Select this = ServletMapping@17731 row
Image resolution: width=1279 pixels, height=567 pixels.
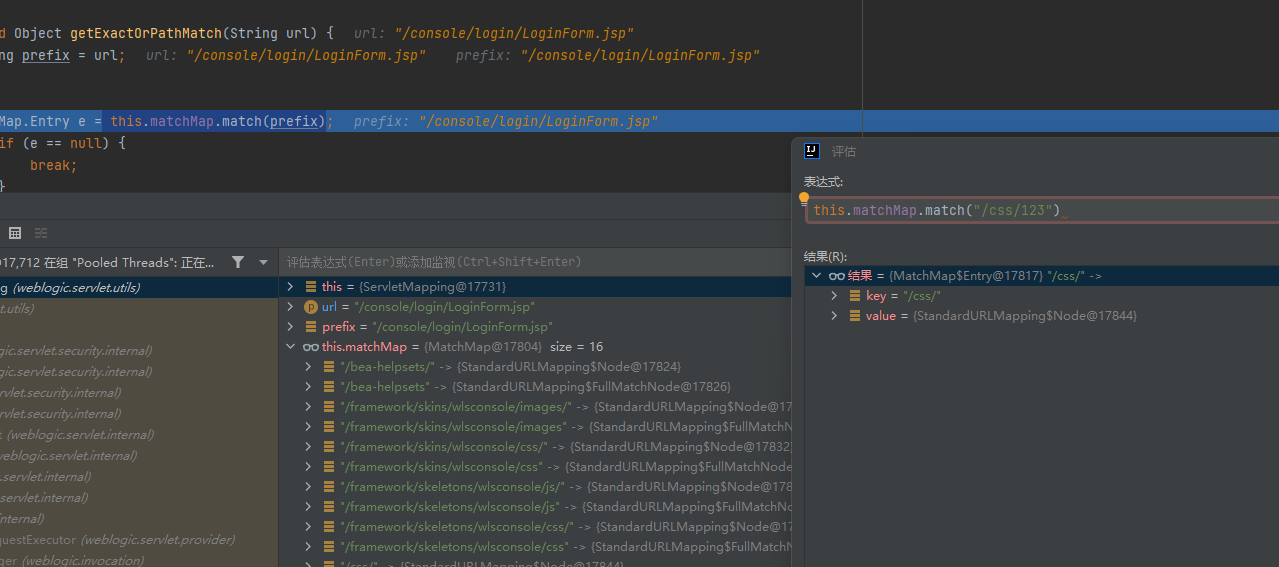(x=535, y=287)
